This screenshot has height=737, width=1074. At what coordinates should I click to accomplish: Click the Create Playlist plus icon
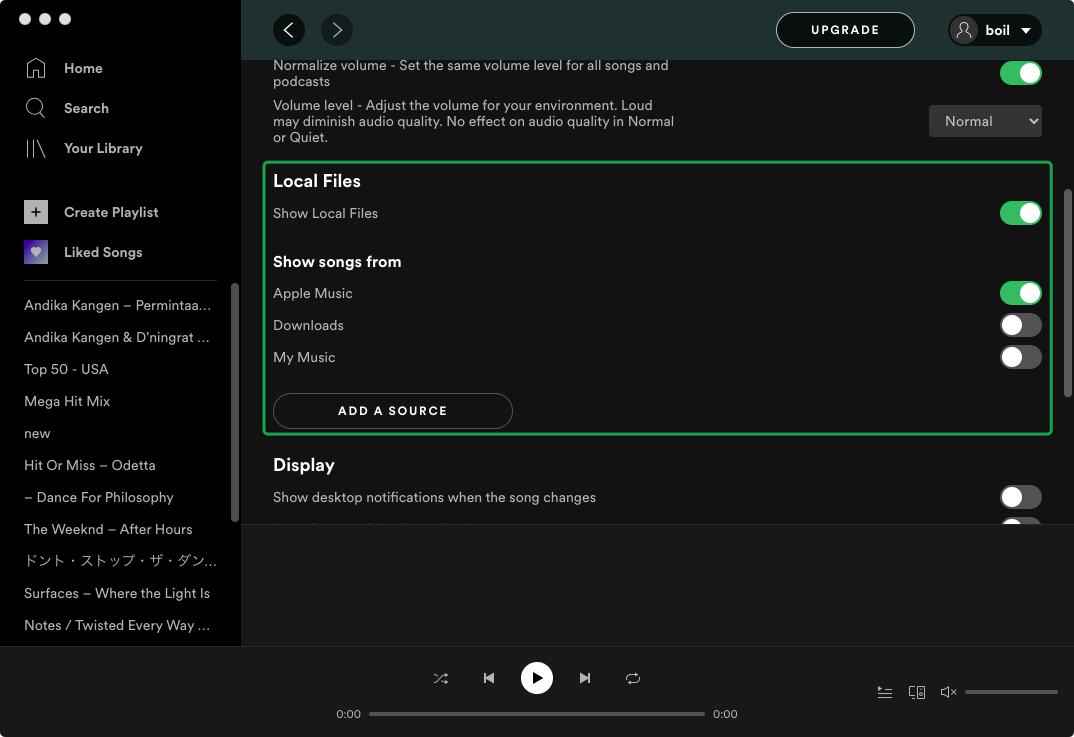click(x=36, y=212)
